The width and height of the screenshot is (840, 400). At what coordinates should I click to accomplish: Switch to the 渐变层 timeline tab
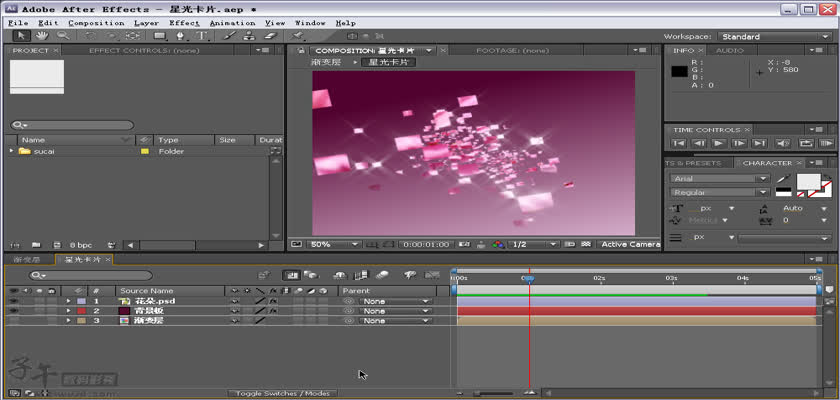click(28, 259)
